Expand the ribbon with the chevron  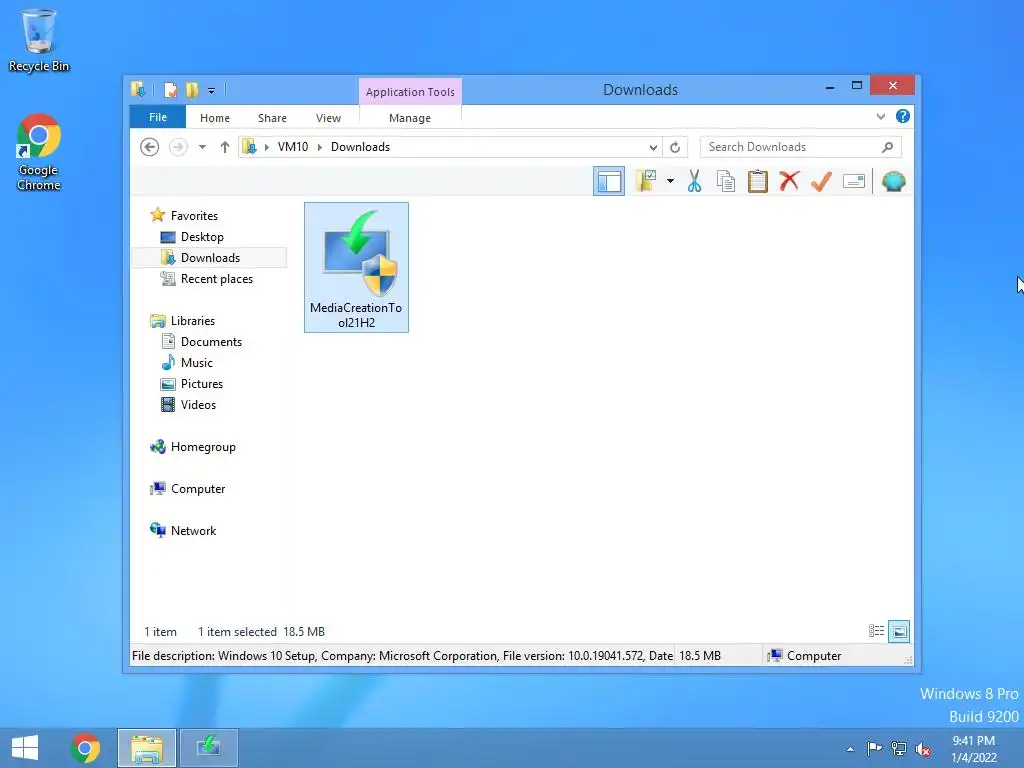pyautogui.click(x=881, y=117)
